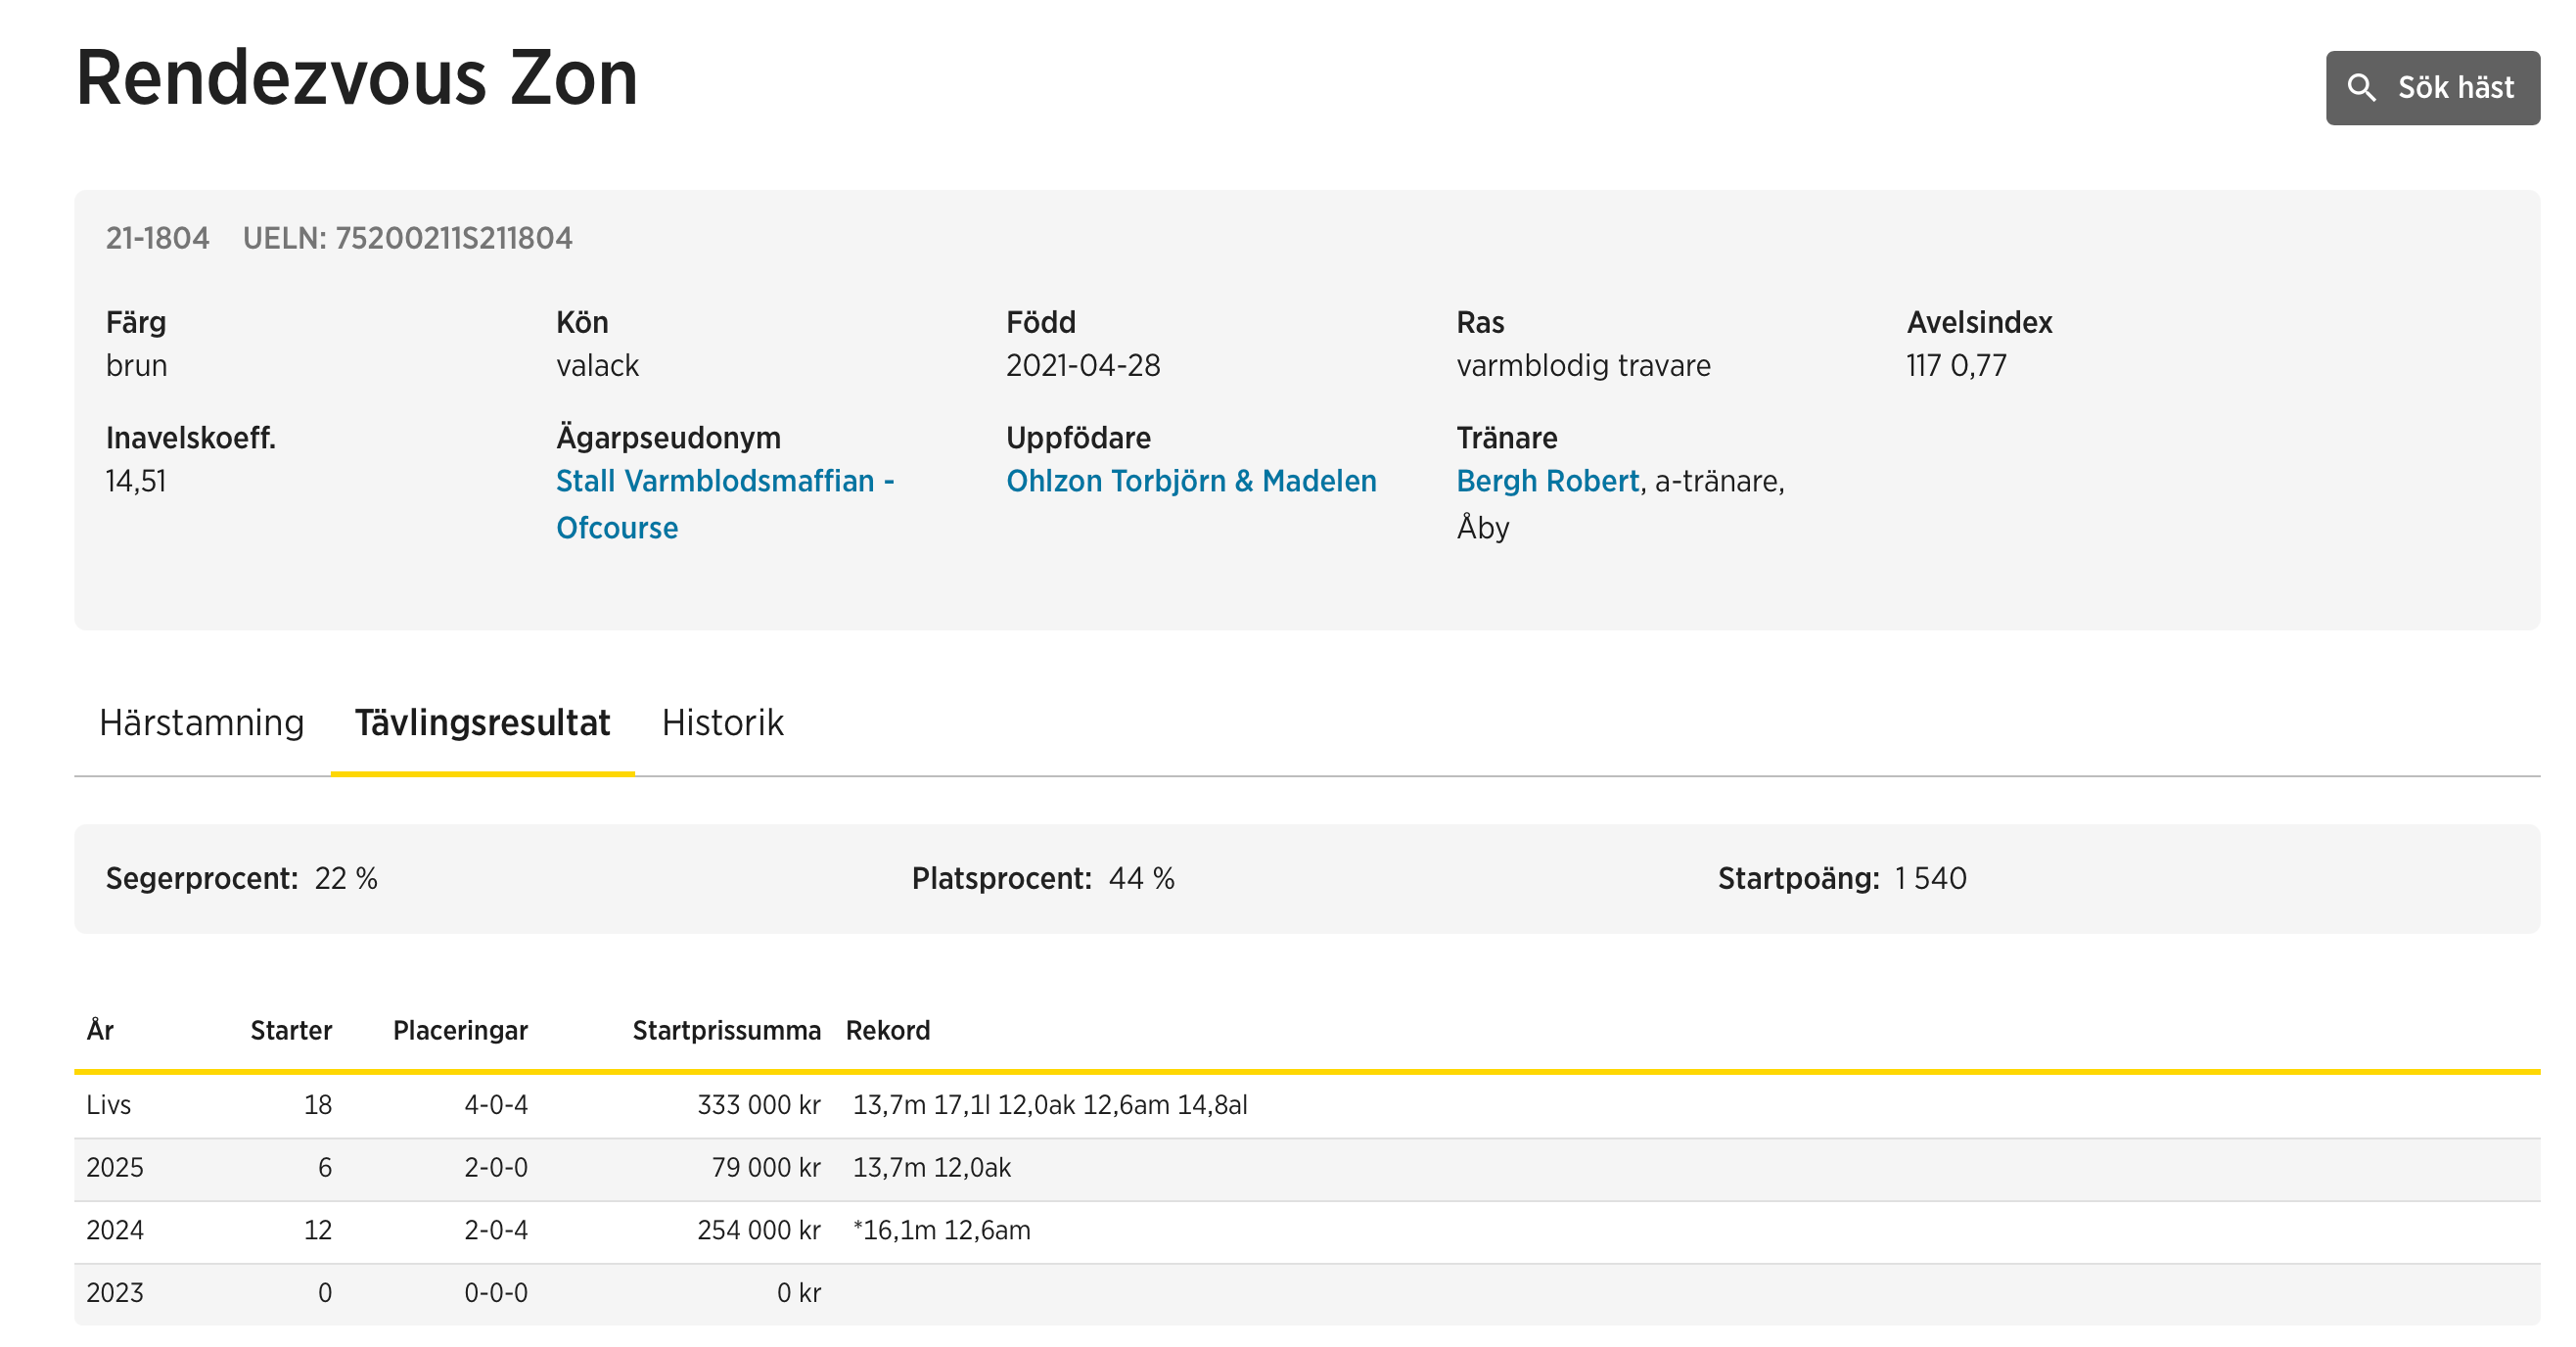Click the Segerprocent 22 % value

346,878
